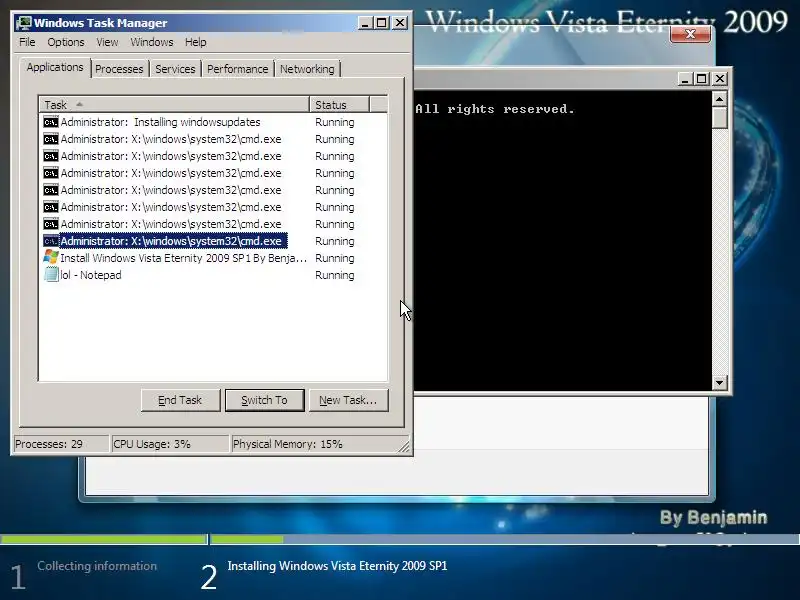Image resolution: width=800 pixels, height=600 pixels.
Task: Click the command prompt scrollbar thumb
Action: pyautogui.click(x=719, y=117)
